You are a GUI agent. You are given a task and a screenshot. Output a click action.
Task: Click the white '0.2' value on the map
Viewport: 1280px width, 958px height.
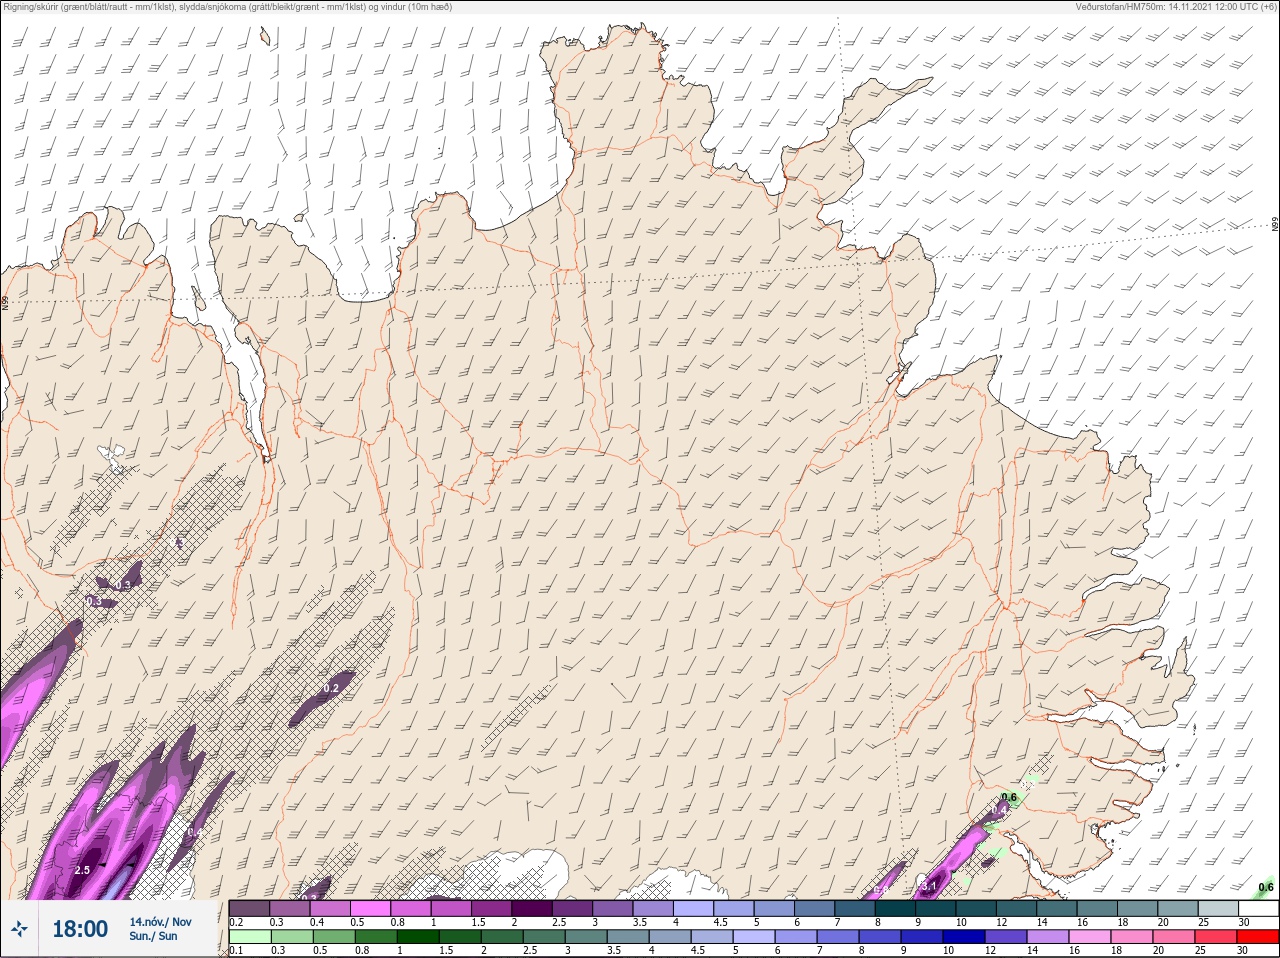332,688
